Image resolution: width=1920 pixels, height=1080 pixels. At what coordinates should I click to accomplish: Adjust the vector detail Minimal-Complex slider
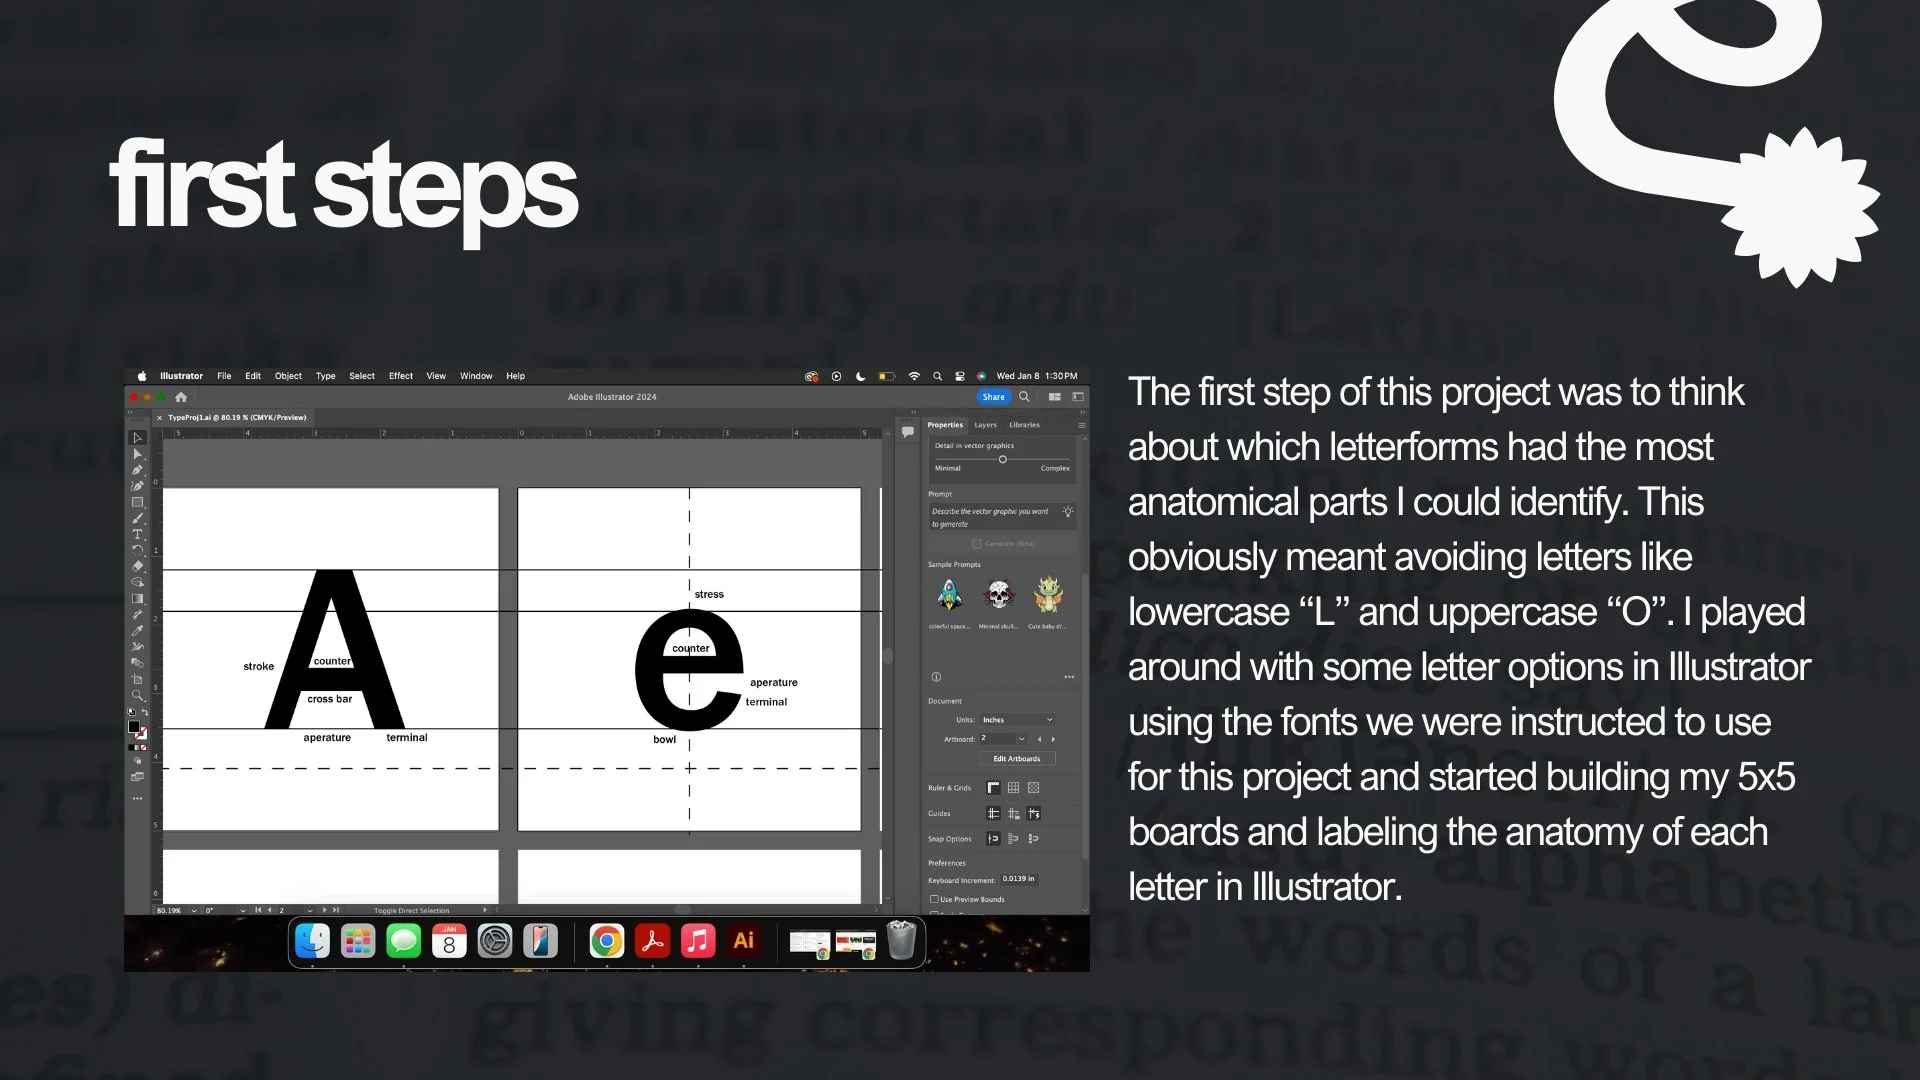(1002, 460)
